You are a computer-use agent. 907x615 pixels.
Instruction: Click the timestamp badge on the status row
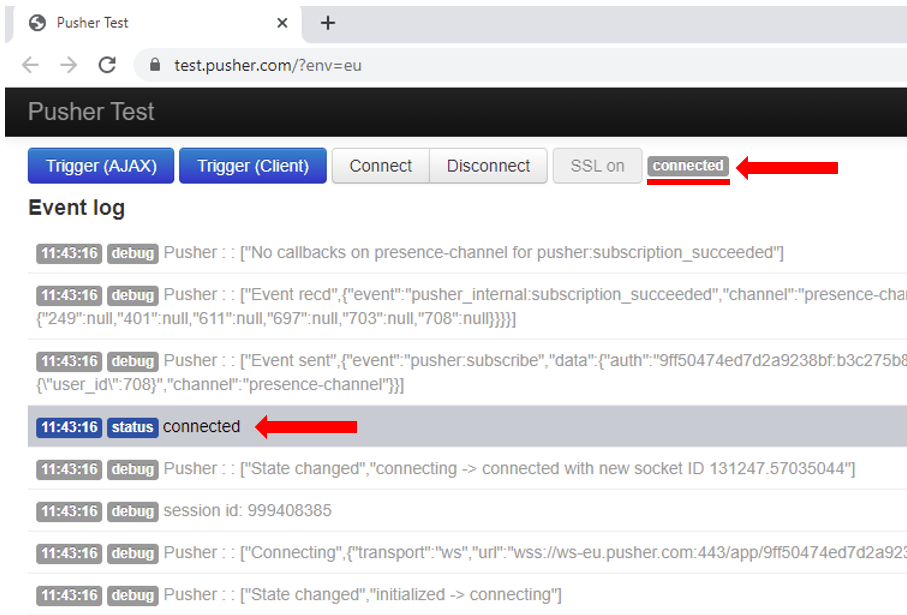tap(69, 427)
